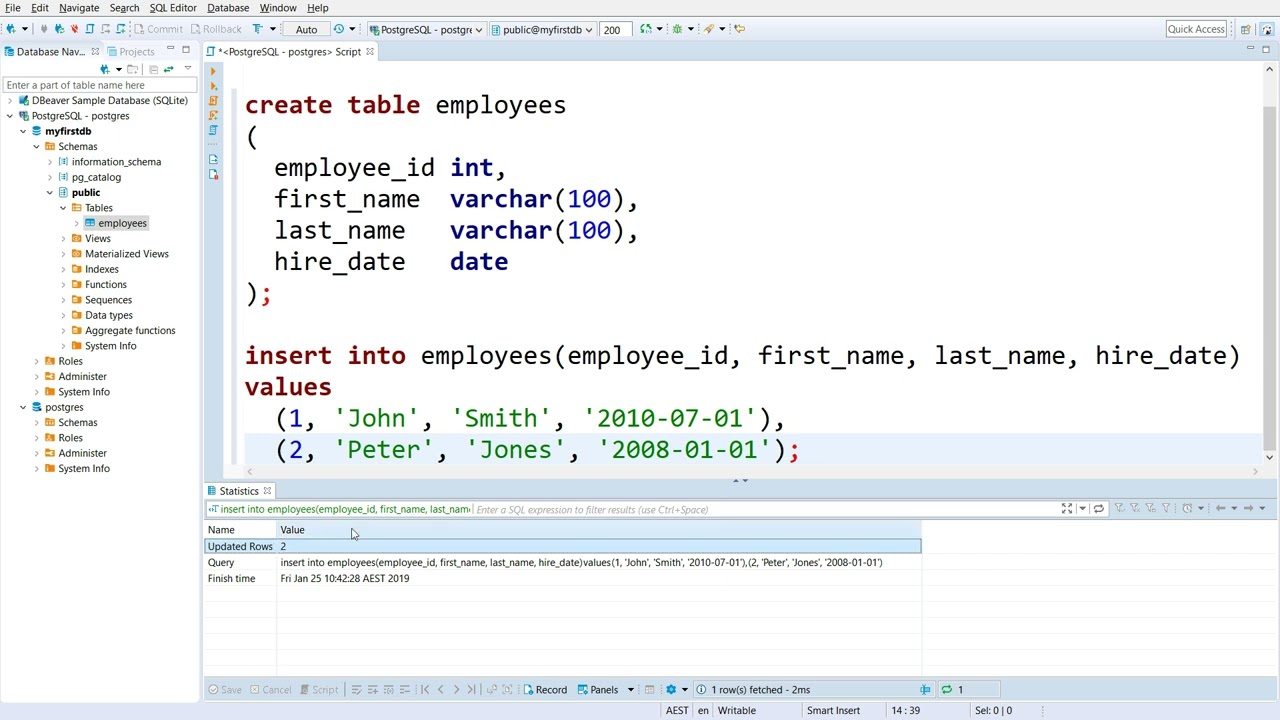Expand the information_schema node

pyautogui.click(x=50, y=162)
